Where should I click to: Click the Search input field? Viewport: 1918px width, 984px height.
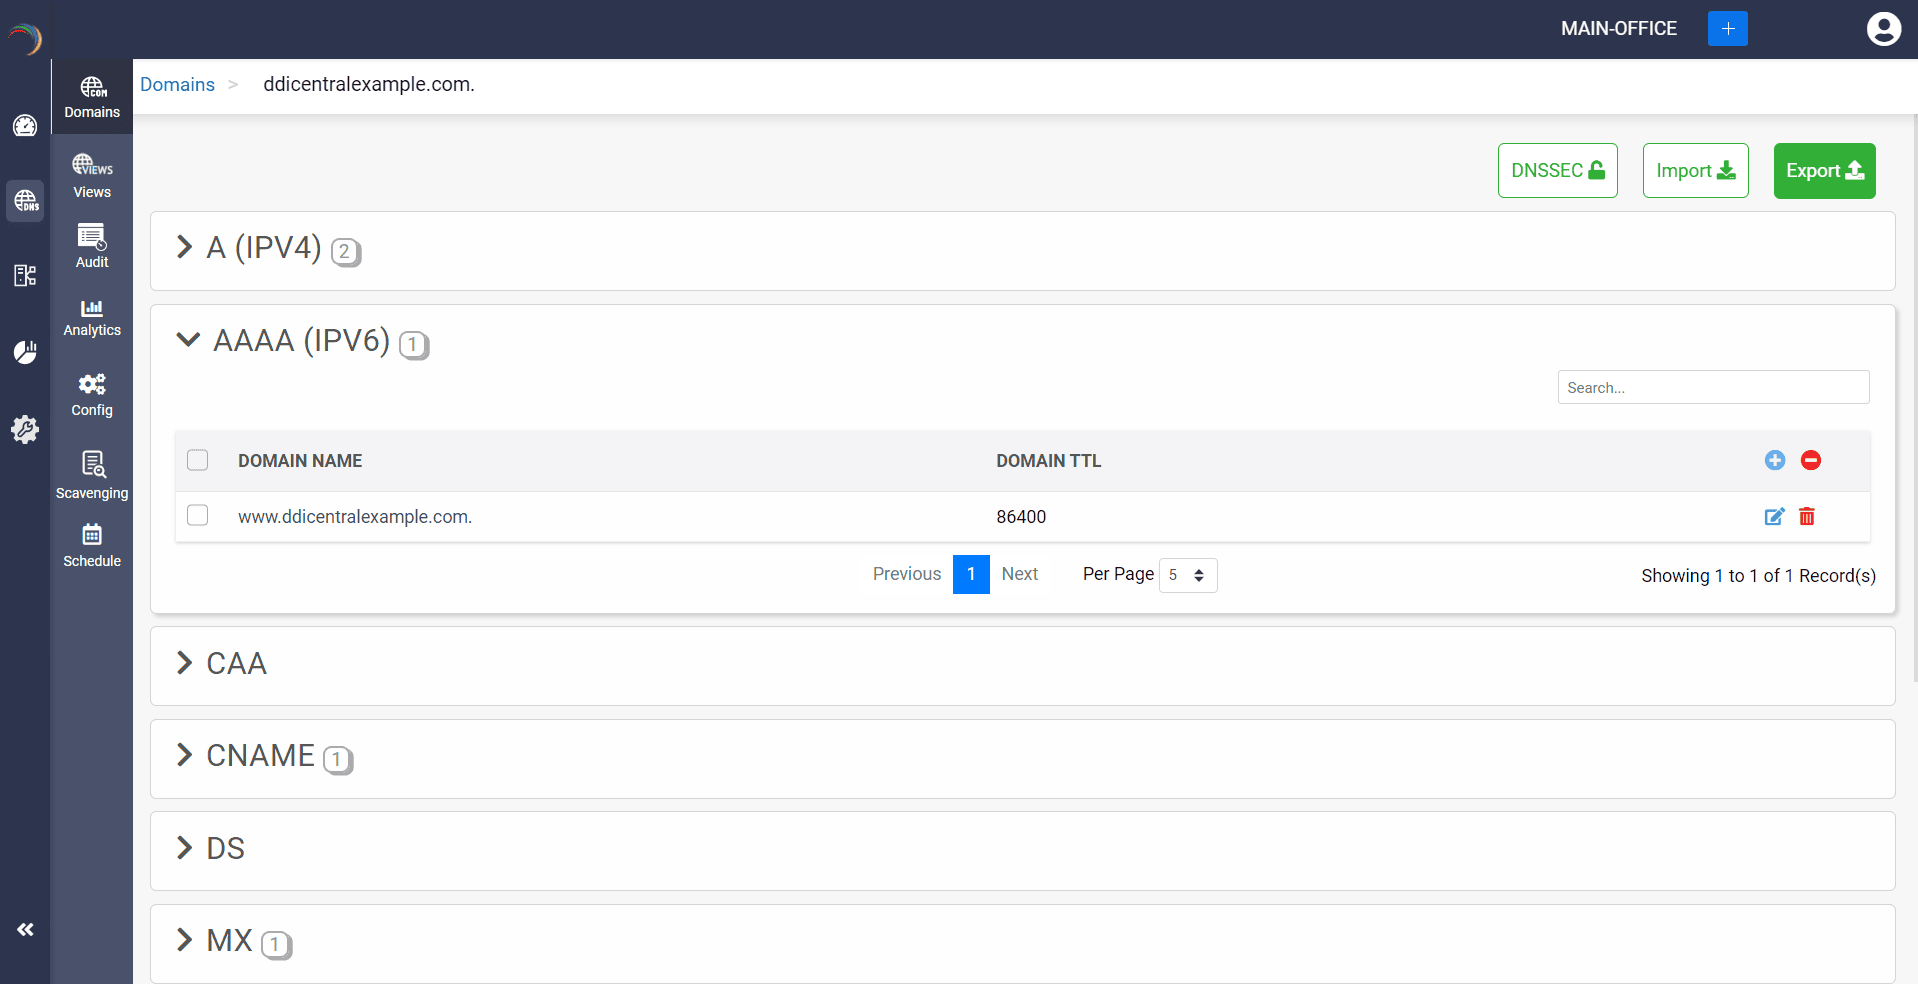[x=1712, y=388]
